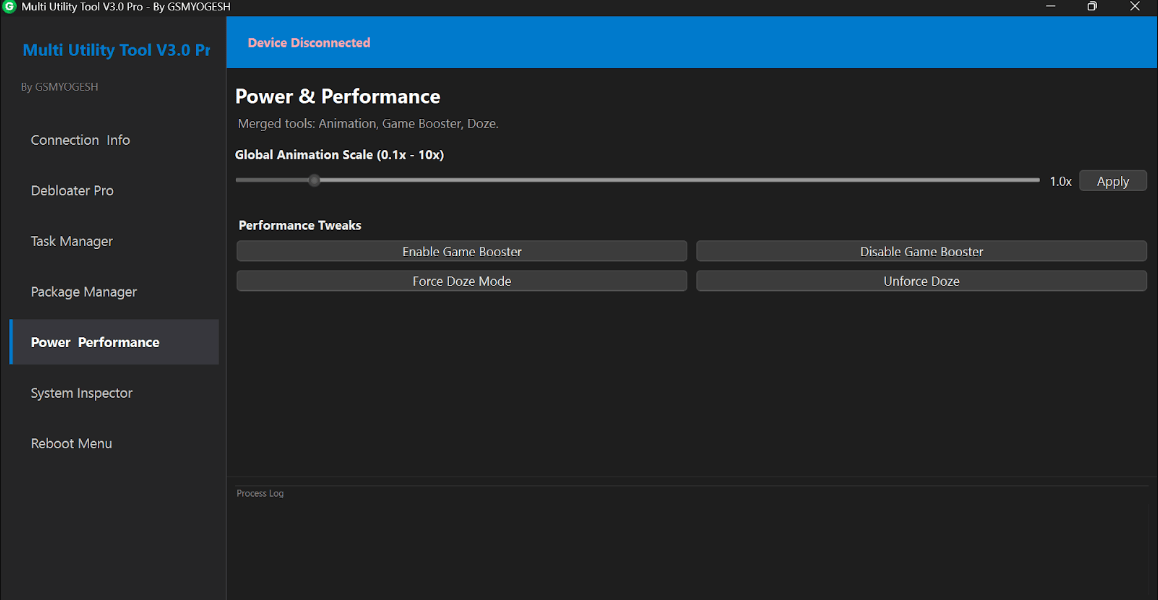1158x600 pixels.
Task: Open the Task Manager section
Action: [72, 241]
